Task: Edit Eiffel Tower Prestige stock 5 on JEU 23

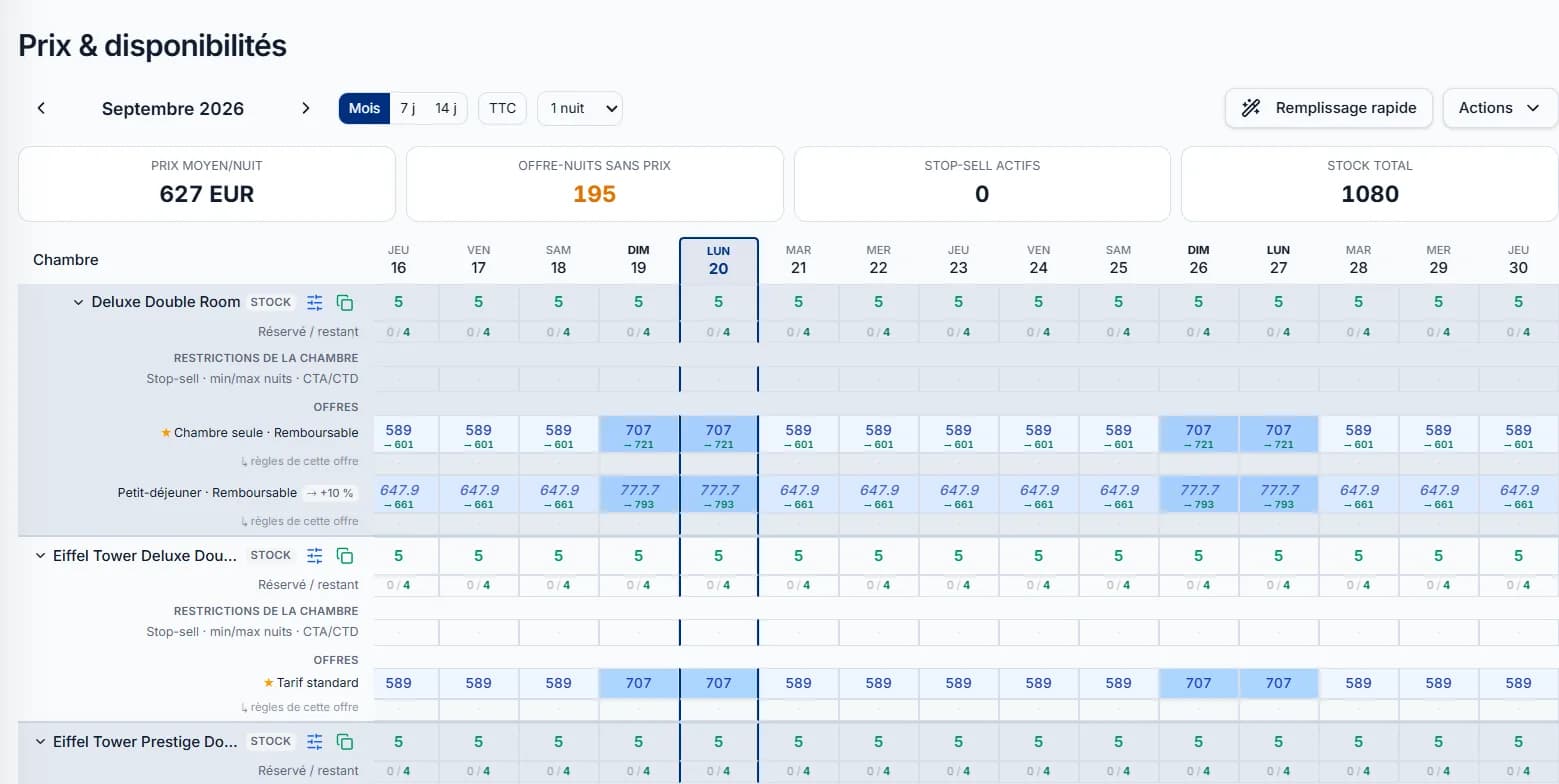Action: click(958, 741)
